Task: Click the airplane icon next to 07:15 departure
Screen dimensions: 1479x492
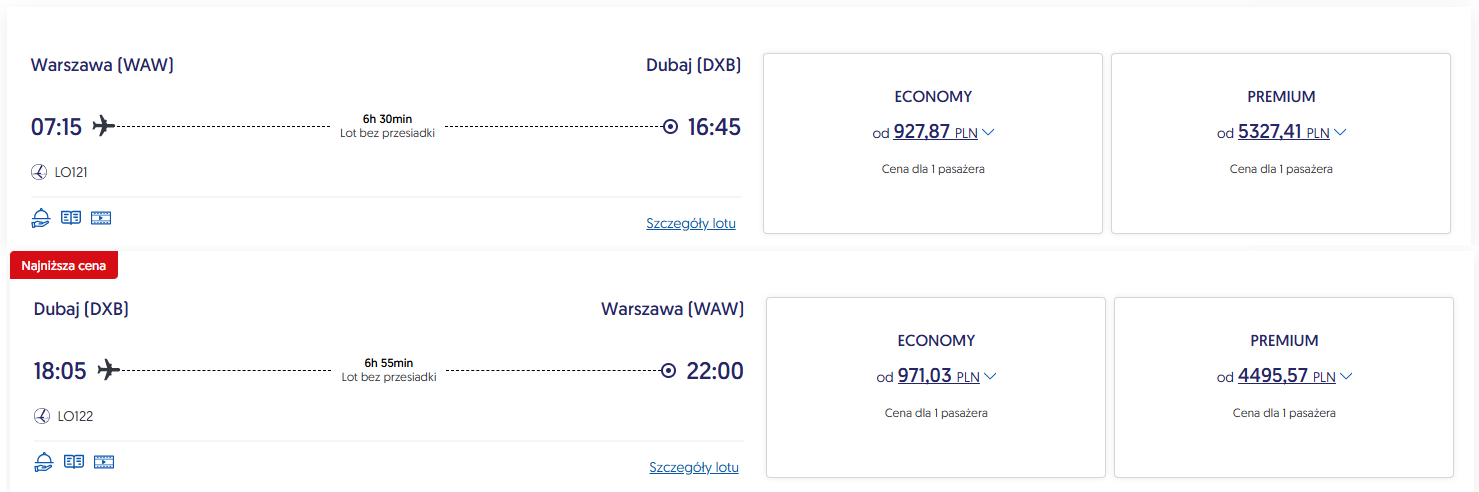Action: point(104,126)
